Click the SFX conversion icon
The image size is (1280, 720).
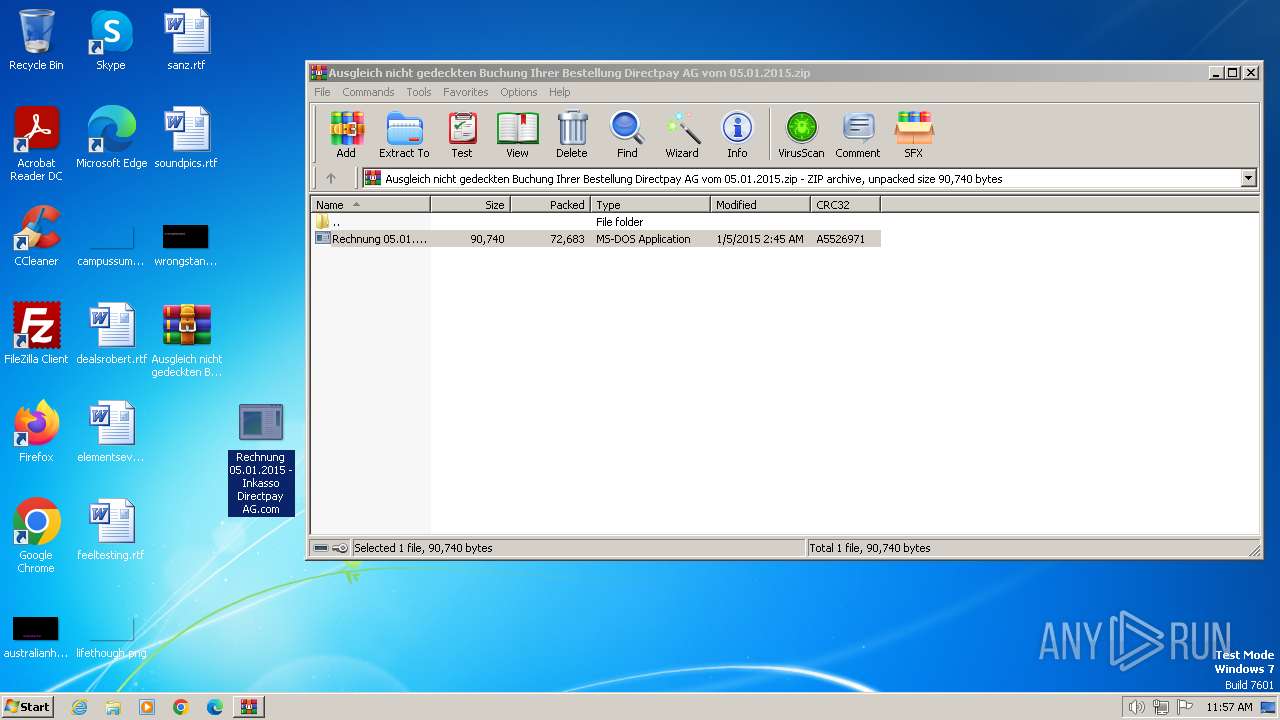pos(914,135)
